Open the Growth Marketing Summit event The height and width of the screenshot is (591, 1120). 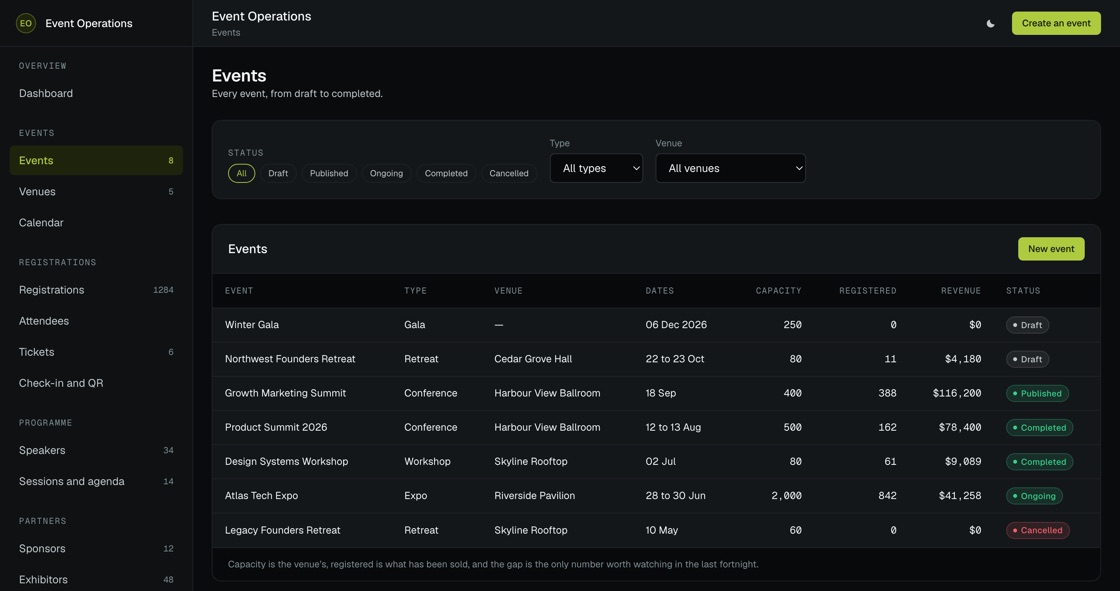[285, 393]
